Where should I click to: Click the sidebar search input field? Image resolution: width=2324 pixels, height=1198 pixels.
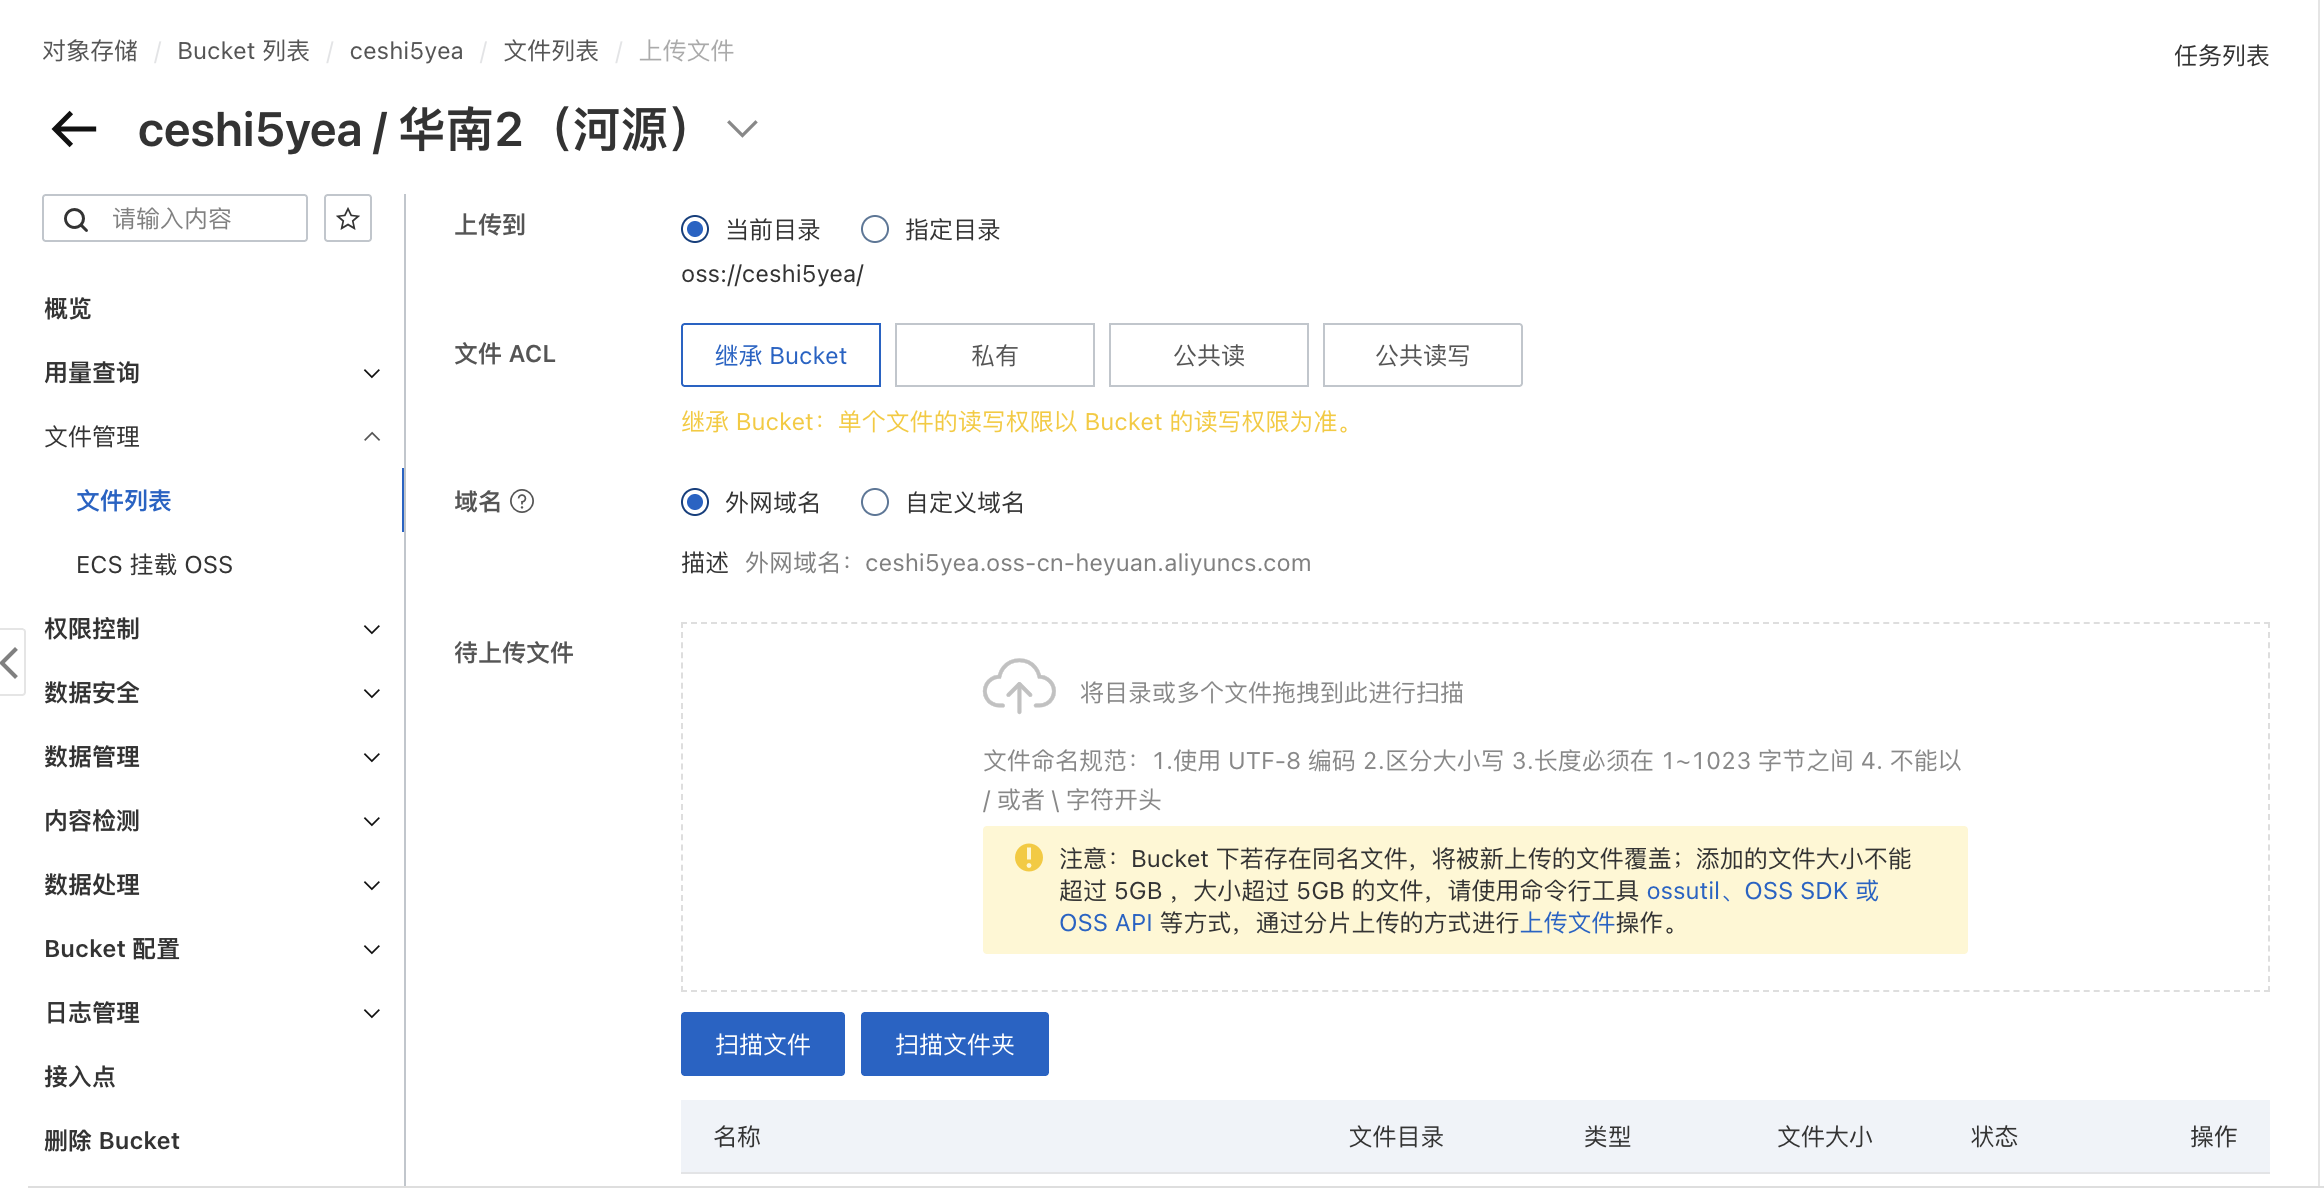point(200,219)
